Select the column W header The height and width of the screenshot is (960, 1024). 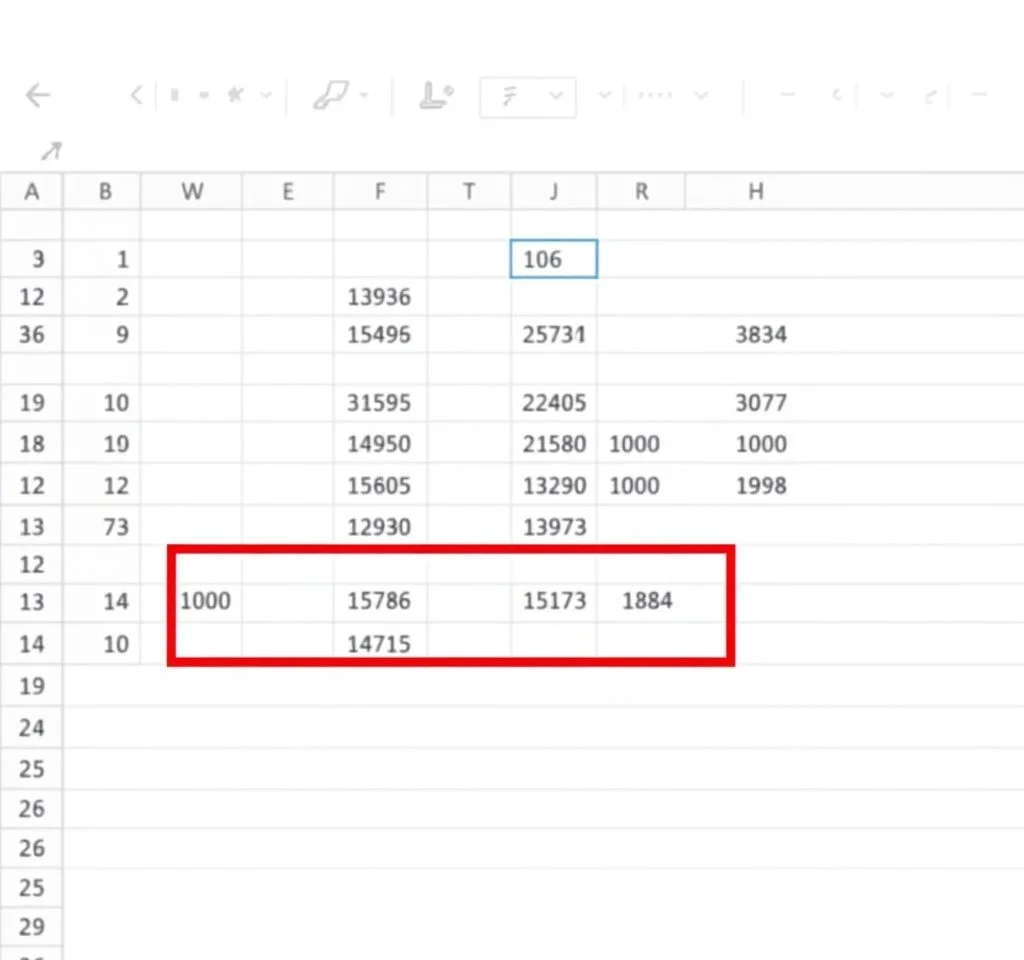[192, 192]
